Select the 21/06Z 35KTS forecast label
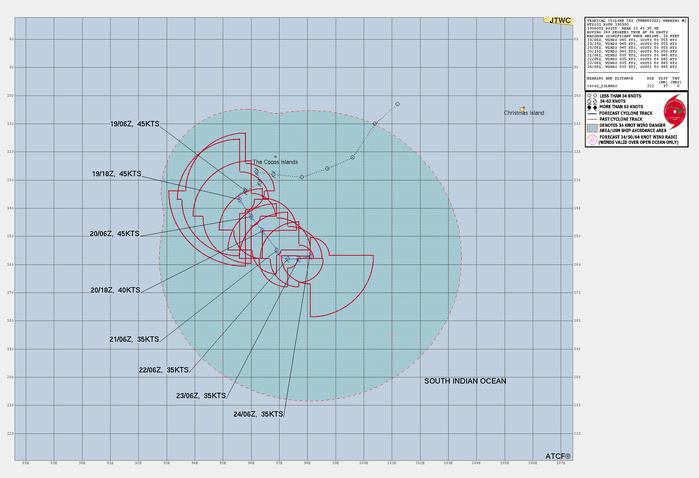 click(x=135, y=339)
